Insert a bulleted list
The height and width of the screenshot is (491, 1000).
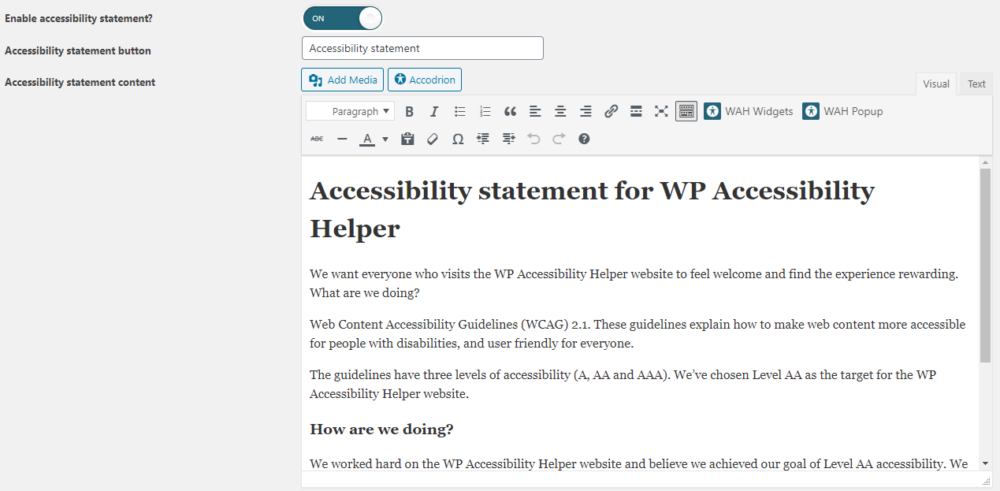tap(460, 112)
